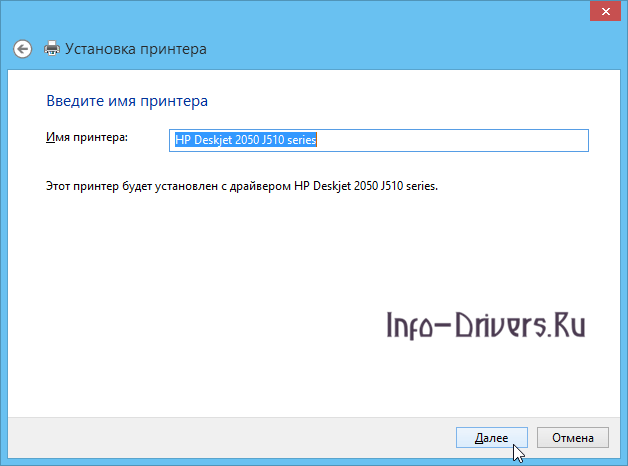Click the driver name in the description line
Viewport: 628px width, 466px height.
point(365,186)
